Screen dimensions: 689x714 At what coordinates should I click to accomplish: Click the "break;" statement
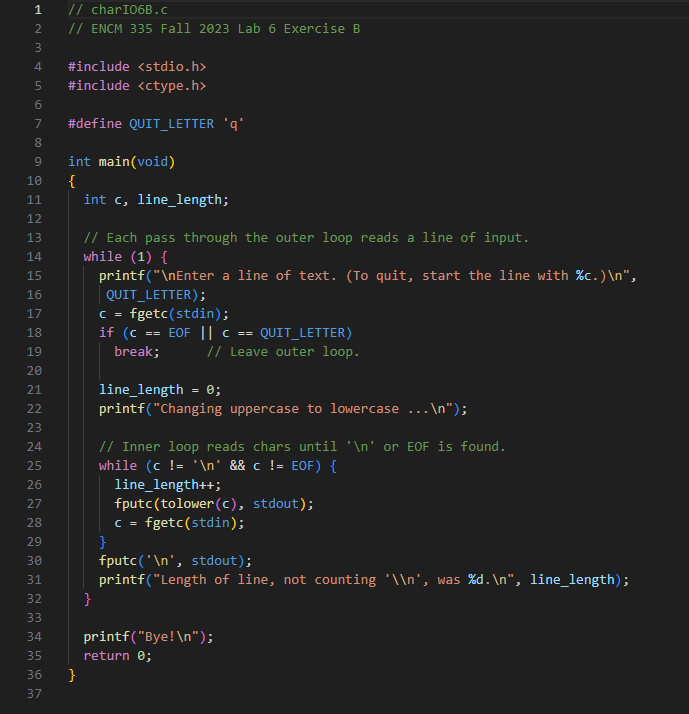137,352
